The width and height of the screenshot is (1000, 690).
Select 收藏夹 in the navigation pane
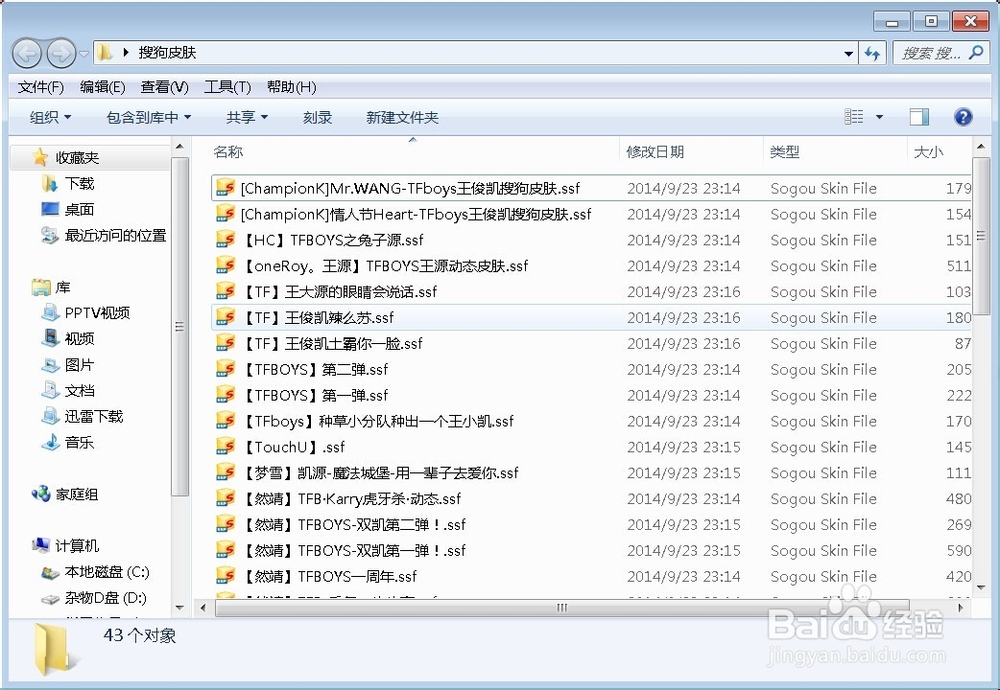point(77,158)
